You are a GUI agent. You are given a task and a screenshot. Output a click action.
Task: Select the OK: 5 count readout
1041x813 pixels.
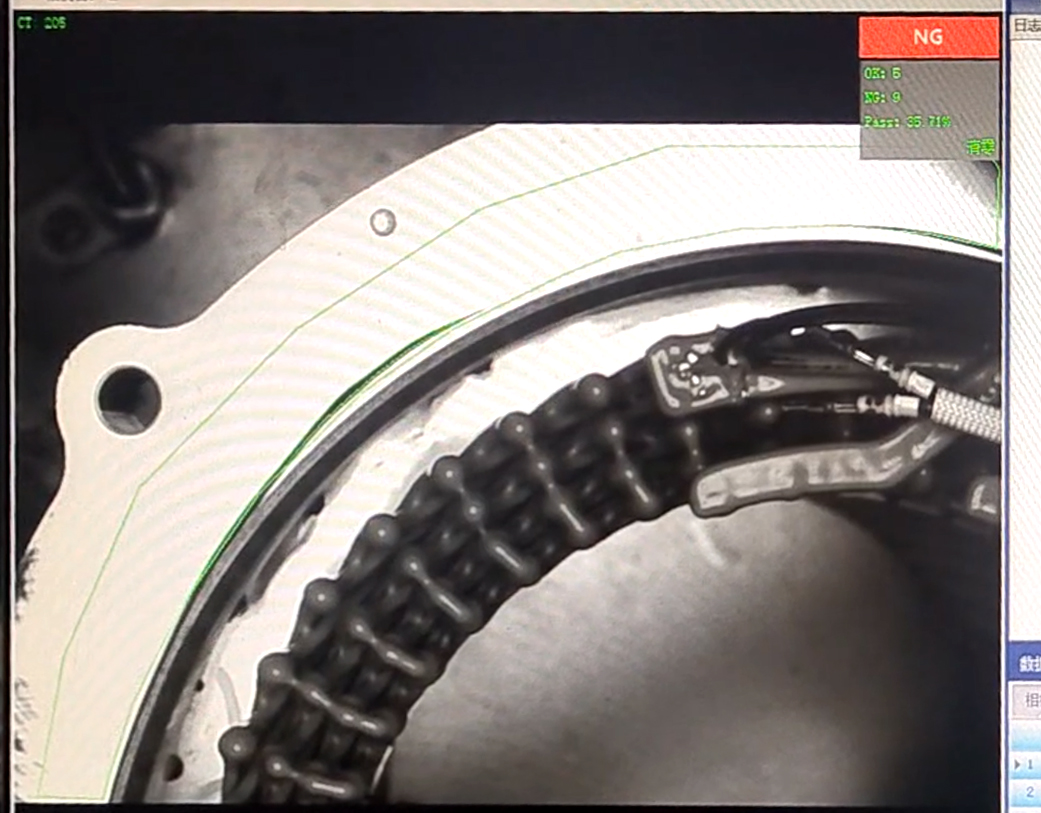882,74
